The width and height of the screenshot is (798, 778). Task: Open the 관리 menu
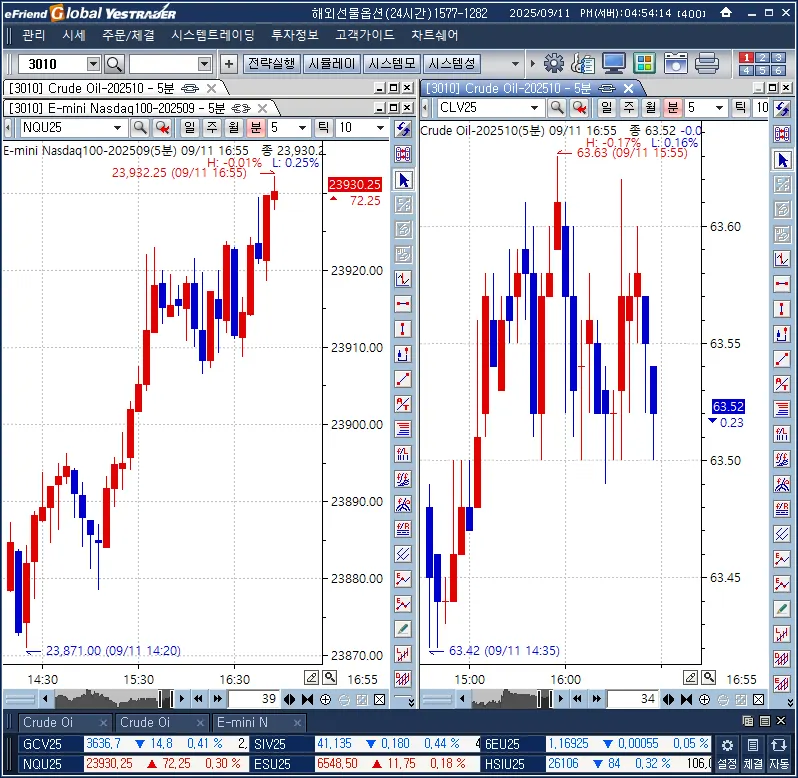pos(34,35)
